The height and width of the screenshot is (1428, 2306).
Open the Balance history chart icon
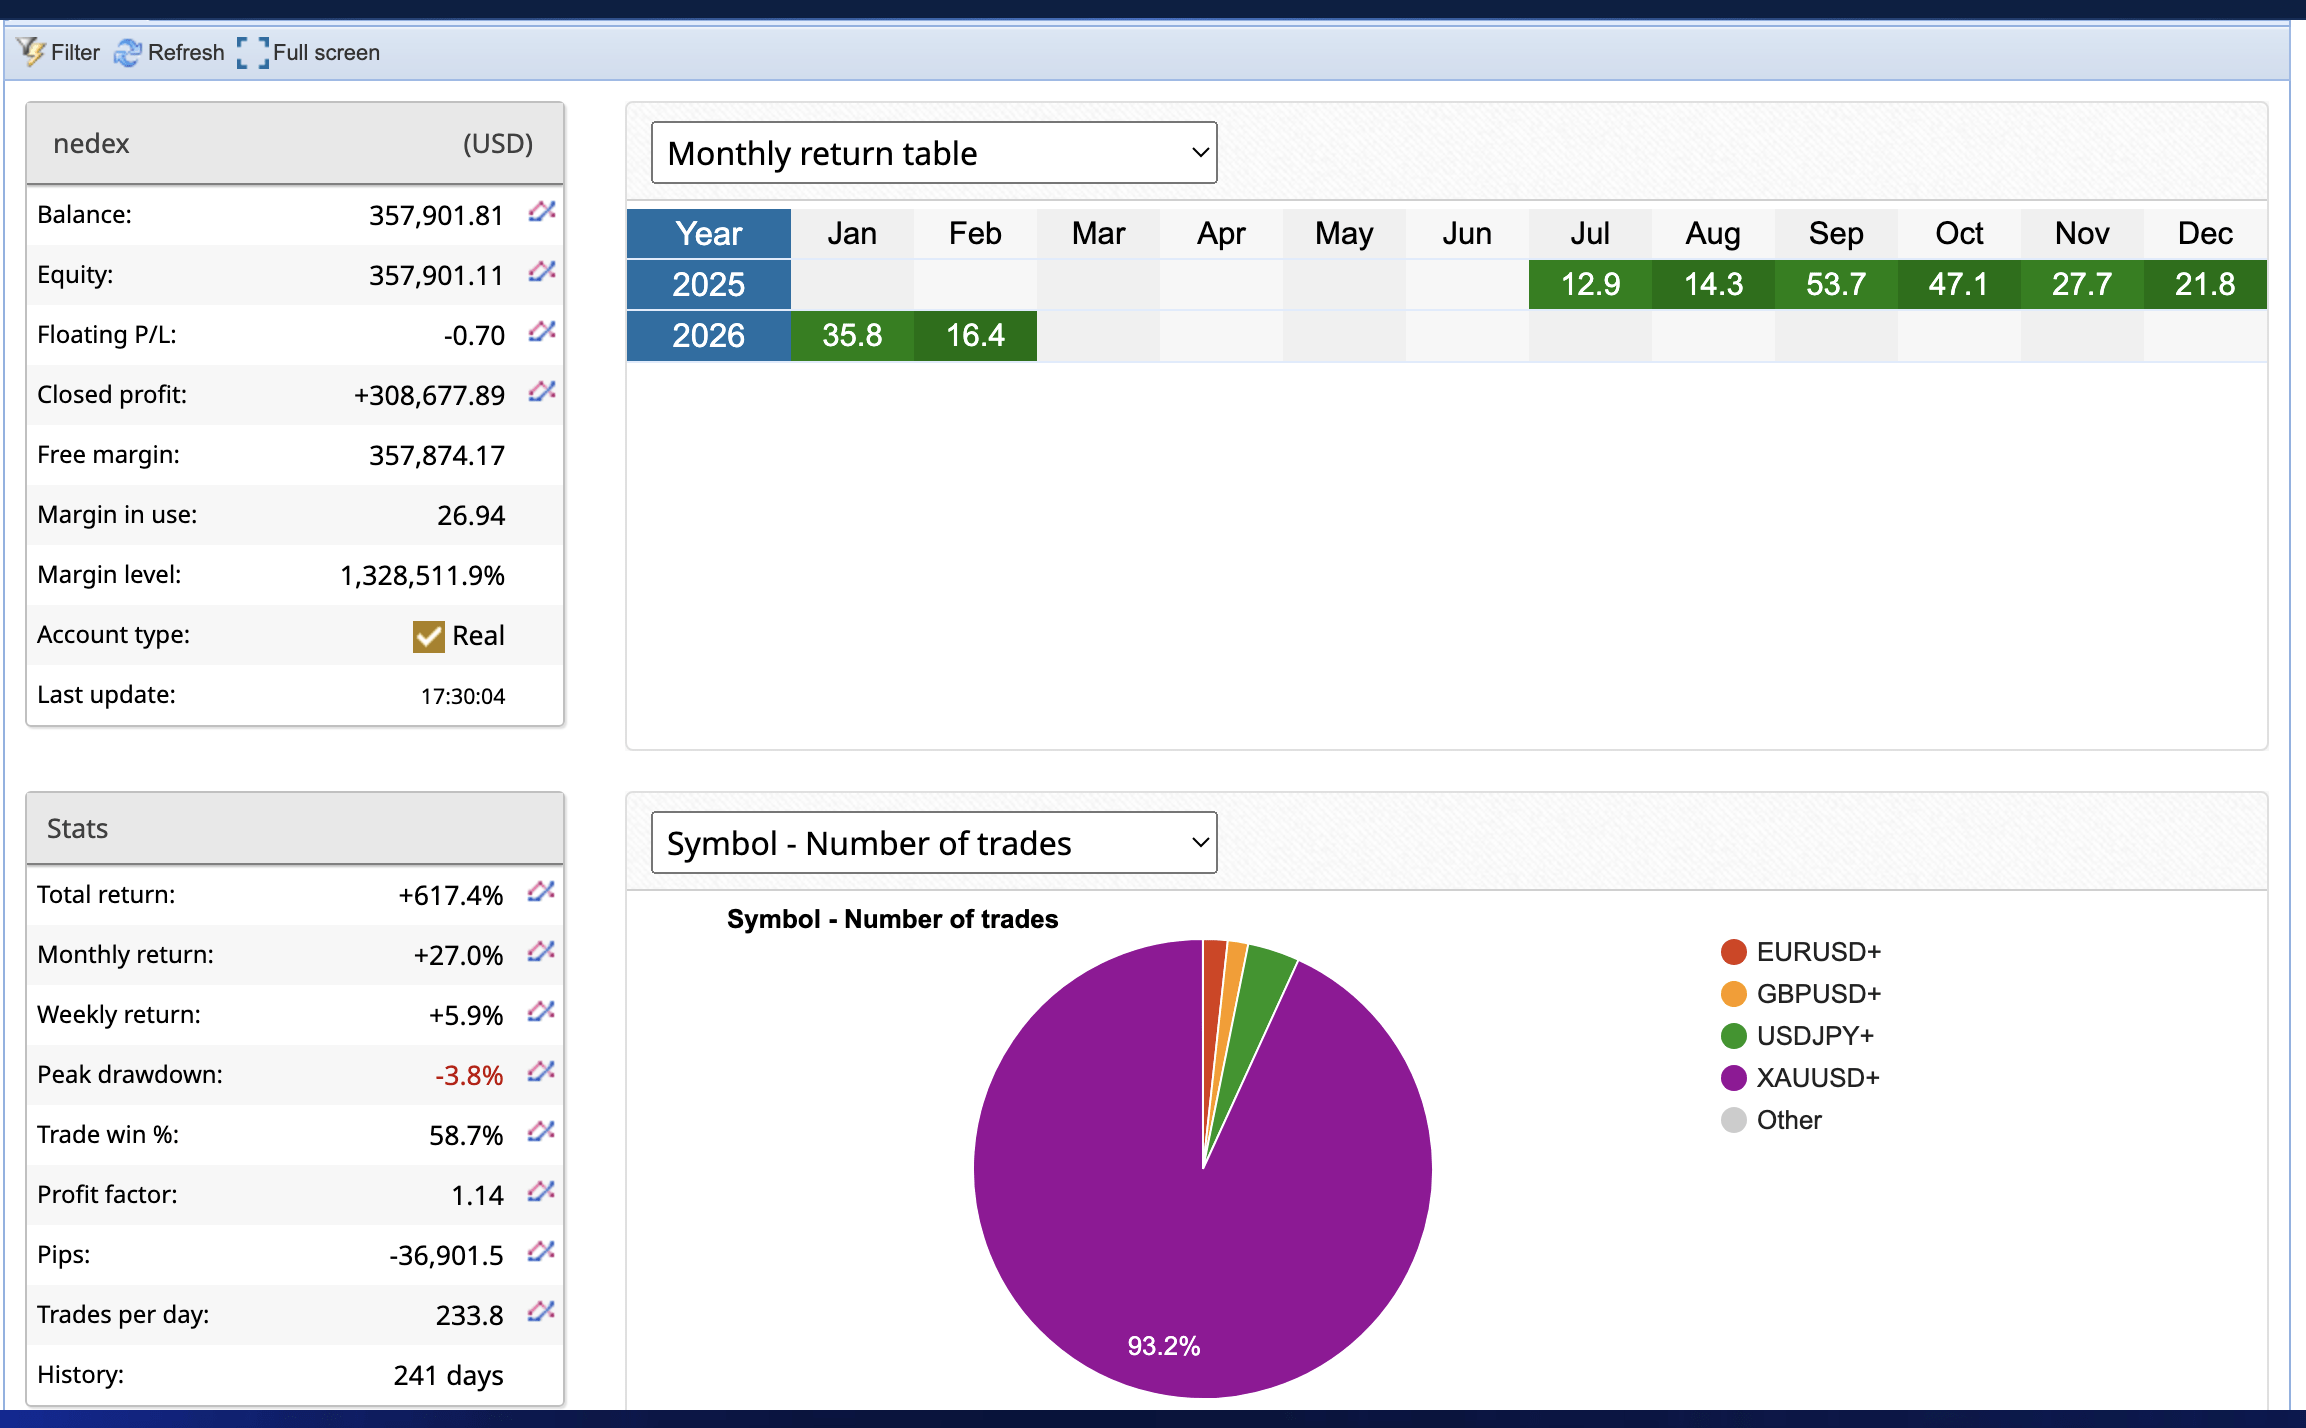(541, 213)
